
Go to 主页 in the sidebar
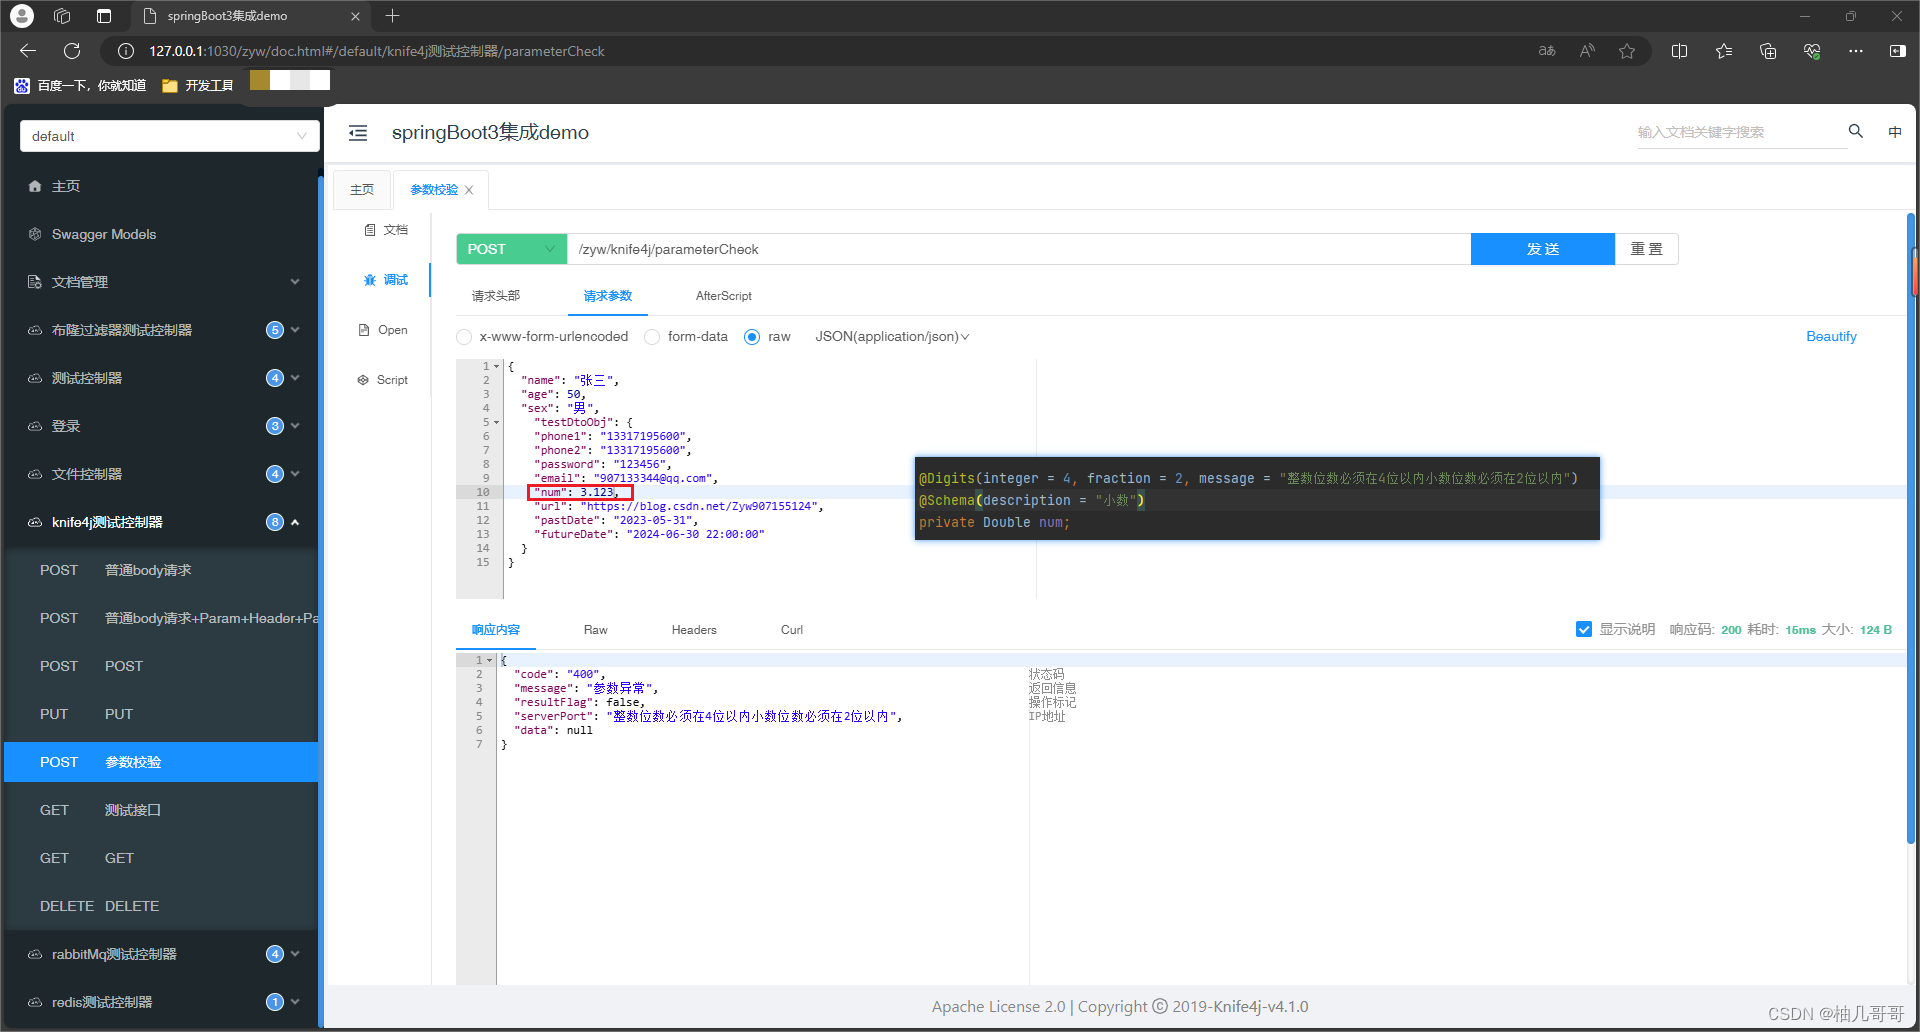(66, 186)
